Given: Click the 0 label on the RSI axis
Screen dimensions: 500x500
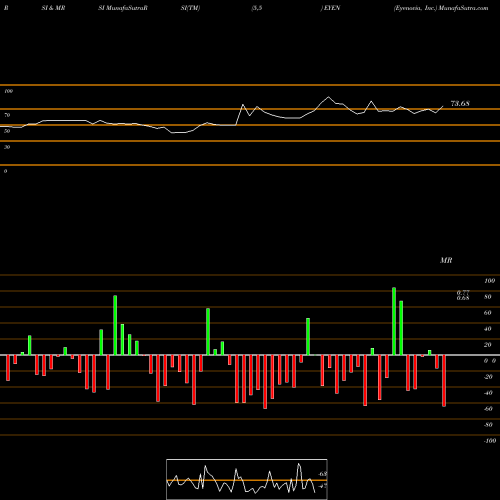Looking at the screenshot, I should click(x=5, y=171).
